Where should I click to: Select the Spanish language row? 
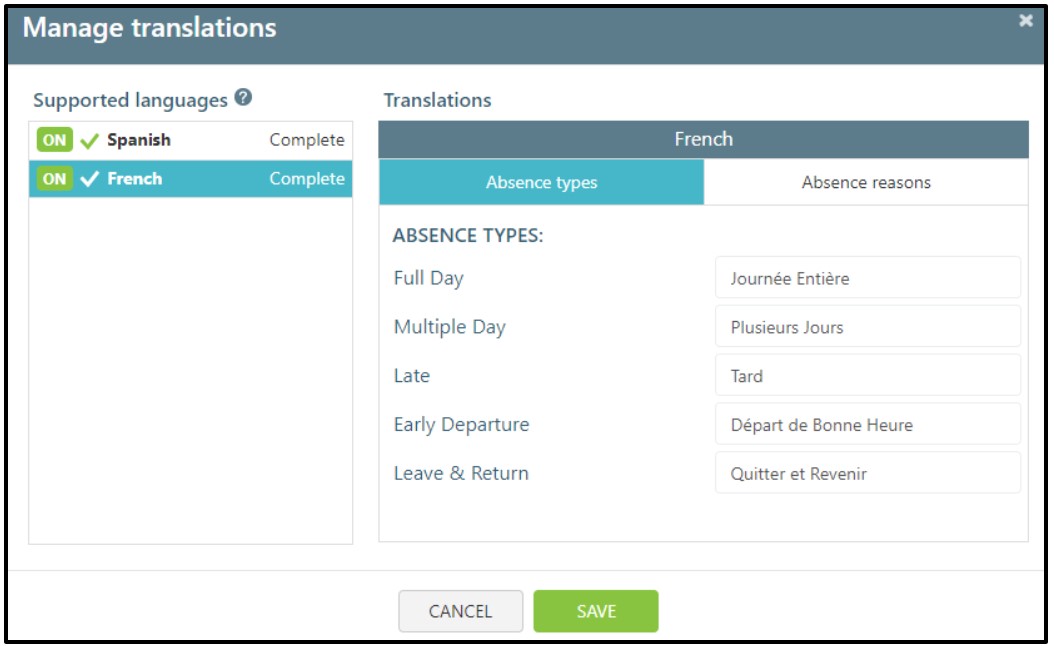(x=190, y=140)
